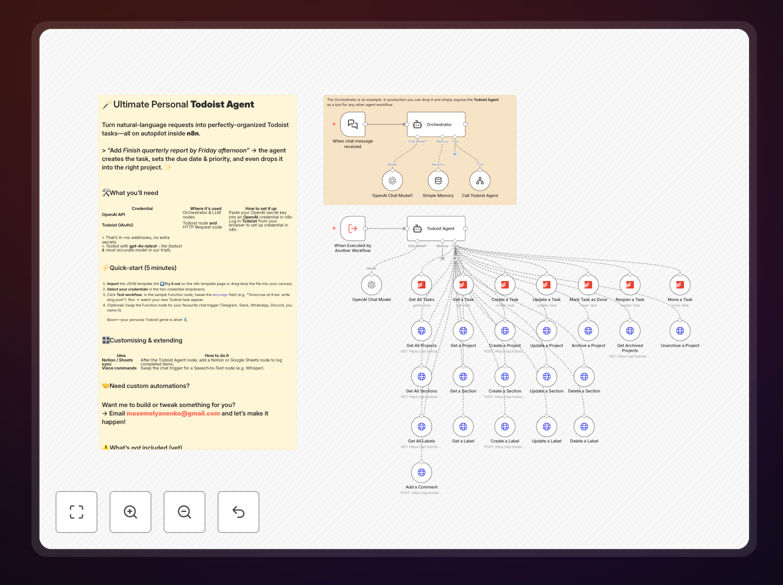Click the OpenAI Chat Model node under Todoist Agent

coord(372,285)
